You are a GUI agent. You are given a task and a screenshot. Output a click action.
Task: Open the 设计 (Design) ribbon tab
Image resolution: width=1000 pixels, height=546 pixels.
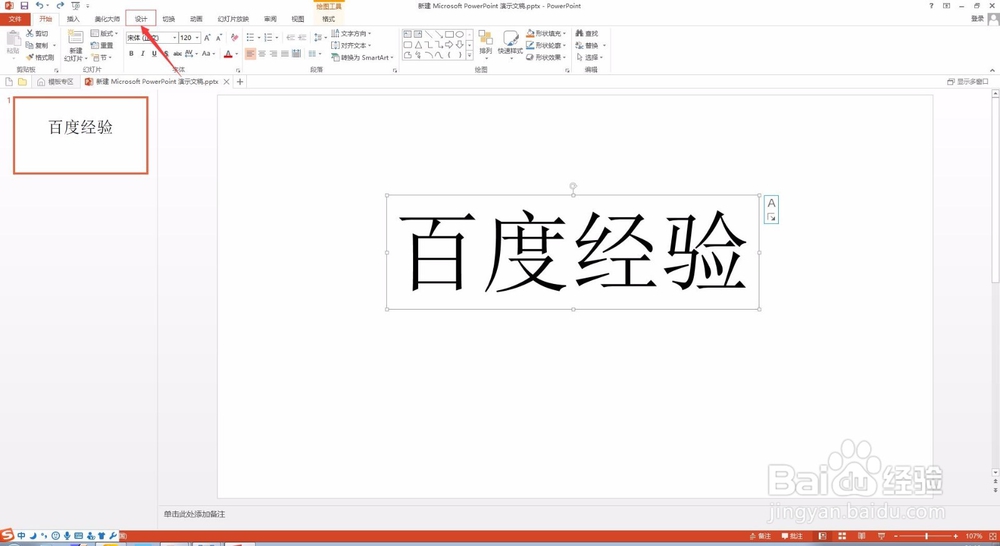click(x=140, y=19)
